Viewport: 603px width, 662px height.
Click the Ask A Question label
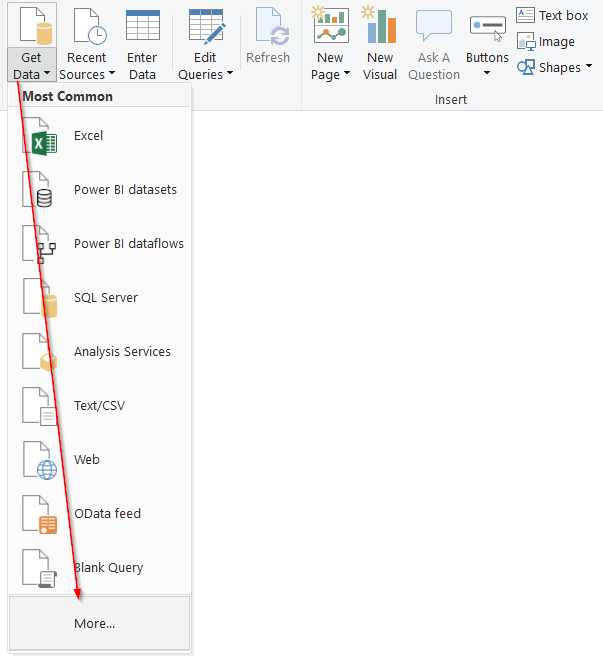(434, 66)
